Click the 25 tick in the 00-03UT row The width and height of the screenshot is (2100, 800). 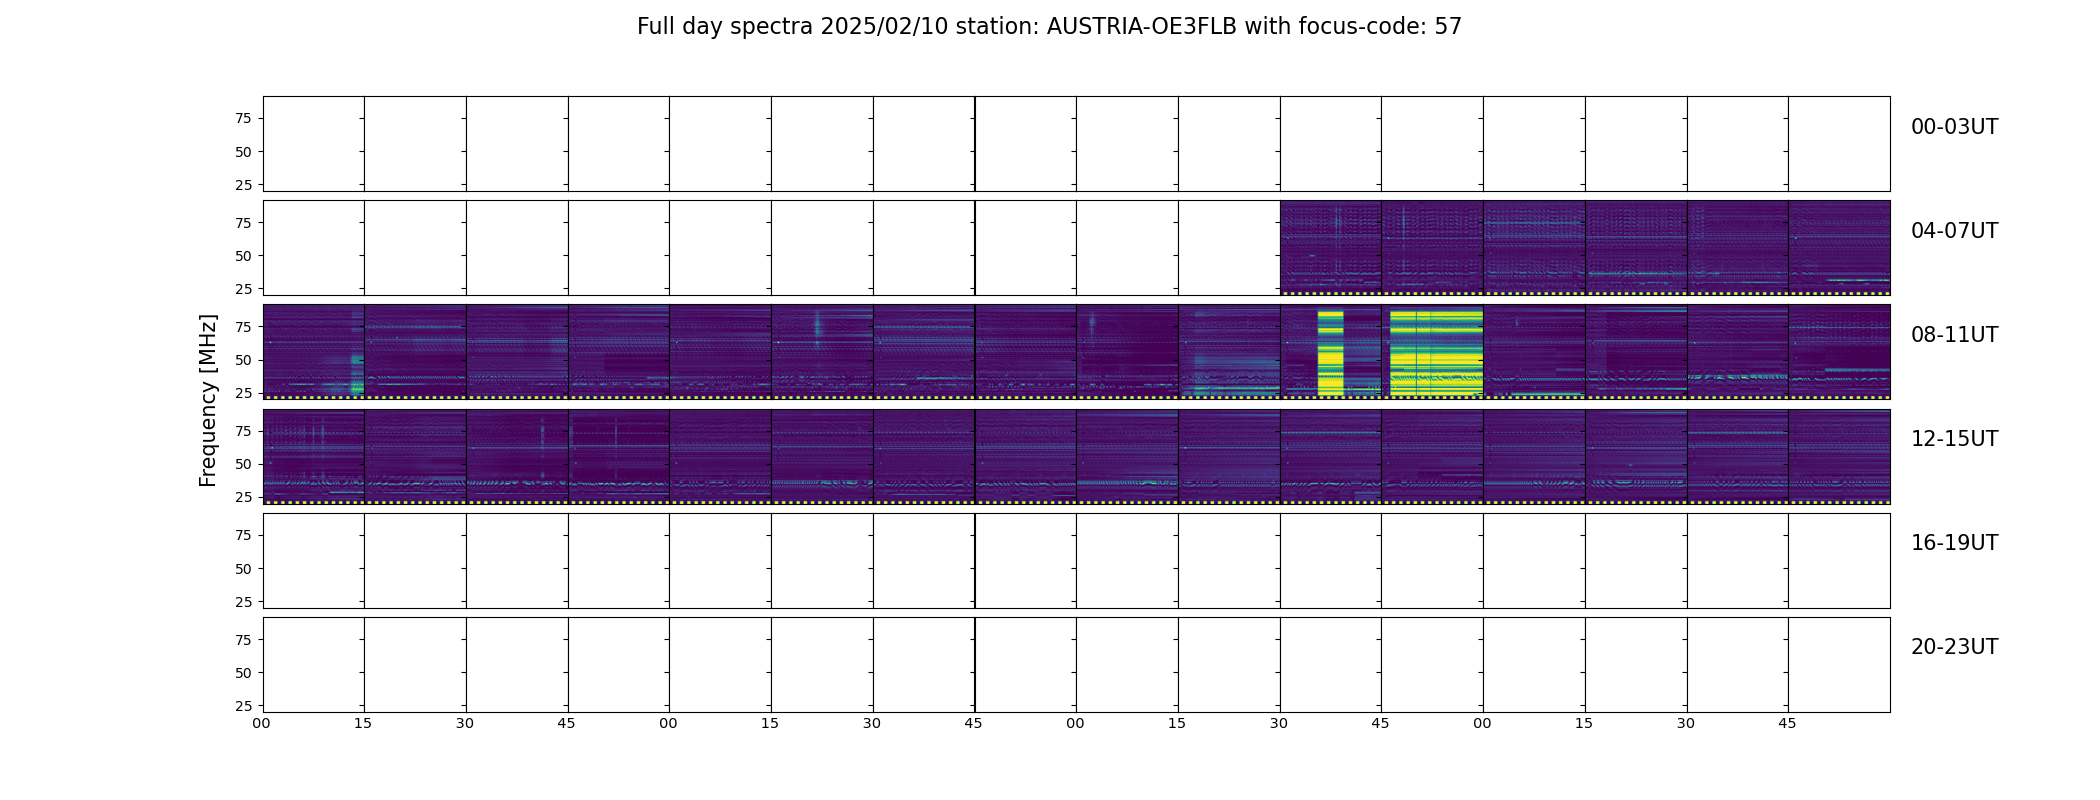(x=243, y=185)
